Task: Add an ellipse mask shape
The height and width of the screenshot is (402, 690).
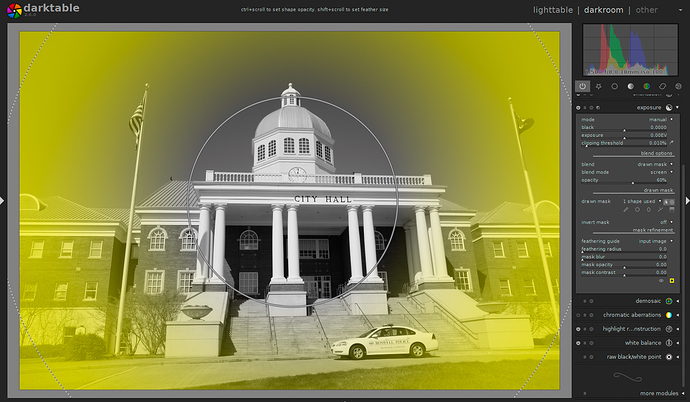Action: click(x=649, y=210)
